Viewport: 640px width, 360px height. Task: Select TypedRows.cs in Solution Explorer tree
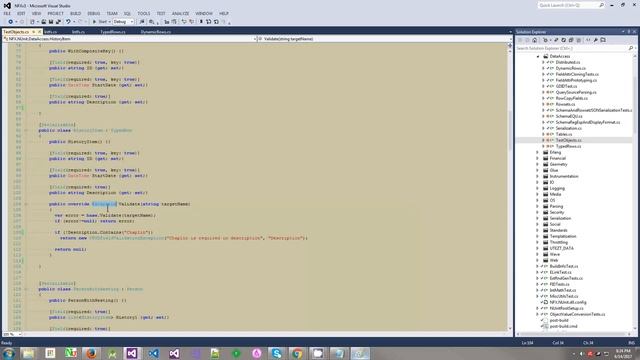tap(569, 146)
